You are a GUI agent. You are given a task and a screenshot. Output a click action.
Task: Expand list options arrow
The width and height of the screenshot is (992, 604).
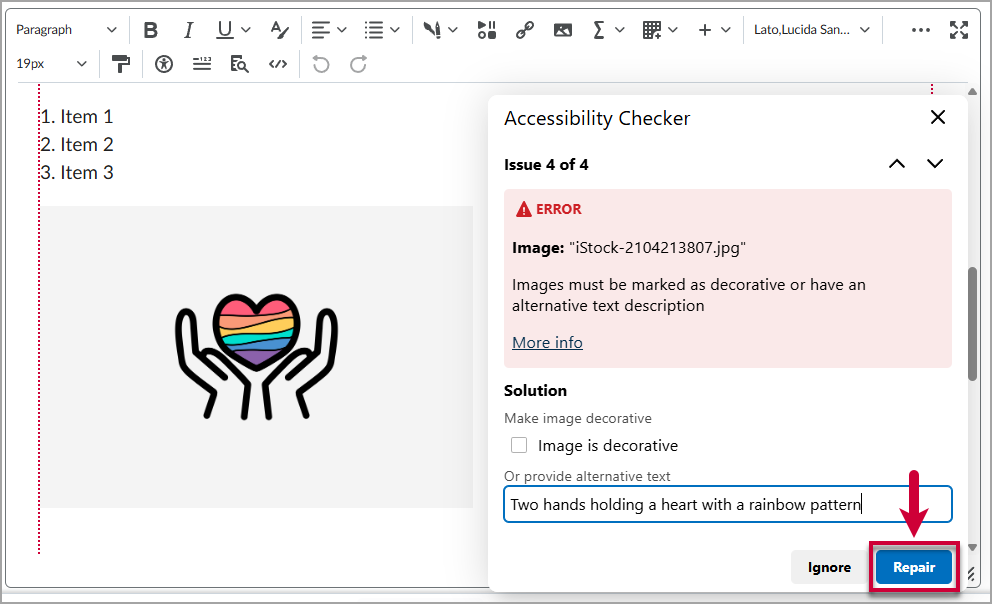click(395, 30)
